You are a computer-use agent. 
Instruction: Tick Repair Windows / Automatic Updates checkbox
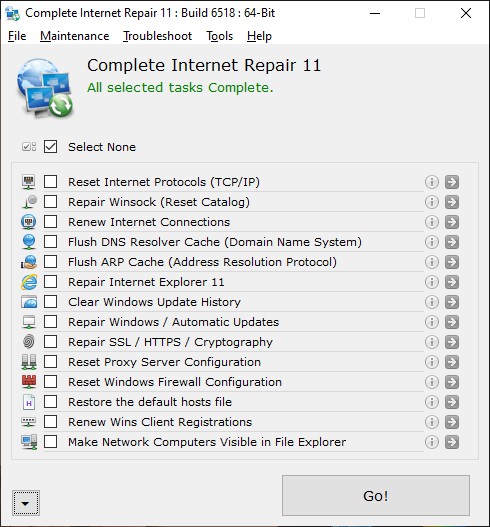pos(50,322)
